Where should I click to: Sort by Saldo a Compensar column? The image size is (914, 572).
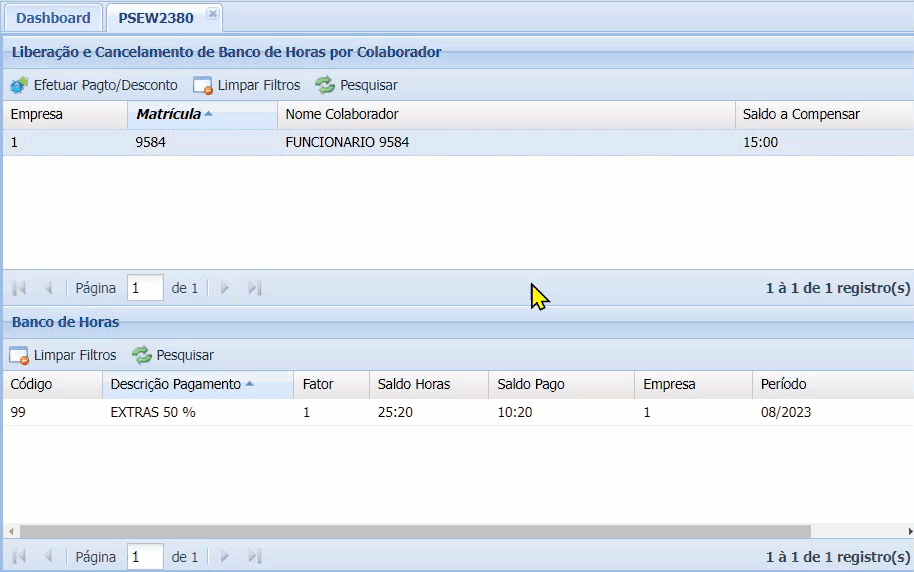pos(825,114)
